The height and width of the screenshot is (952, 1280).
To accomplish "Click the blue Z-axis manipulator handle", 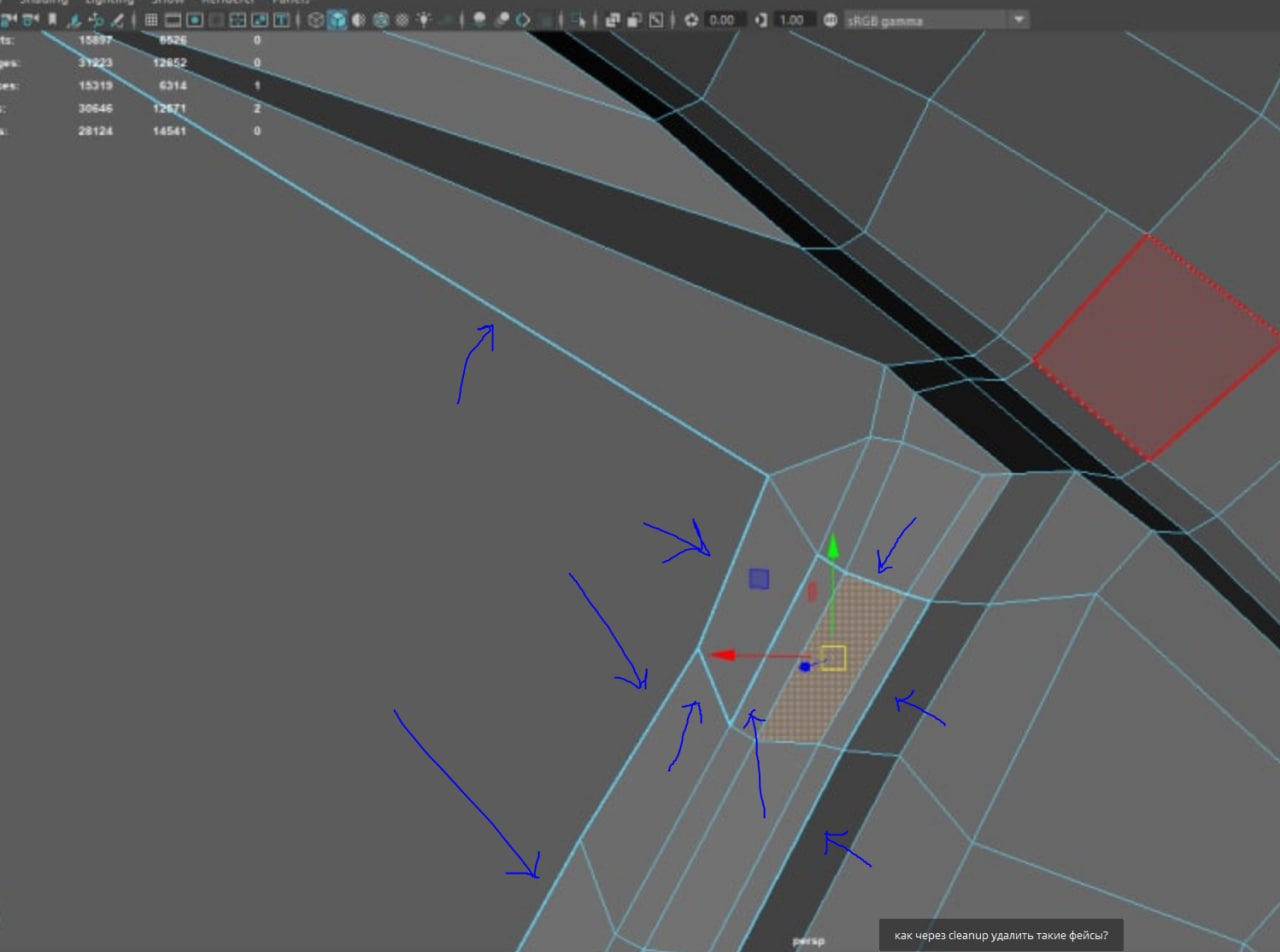I will click(x=805, y=666).
